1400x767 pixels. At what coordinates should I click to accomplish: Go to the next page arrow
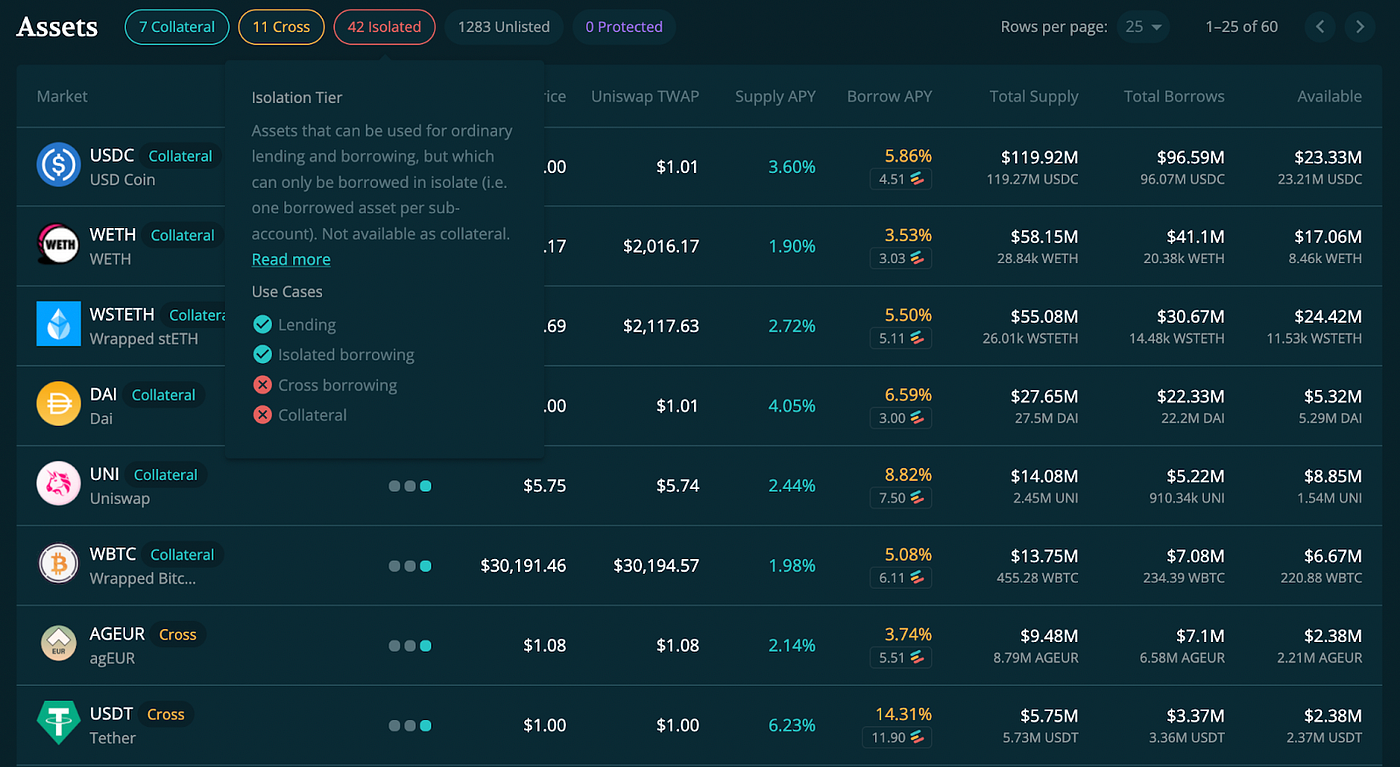click(1360, 27)
